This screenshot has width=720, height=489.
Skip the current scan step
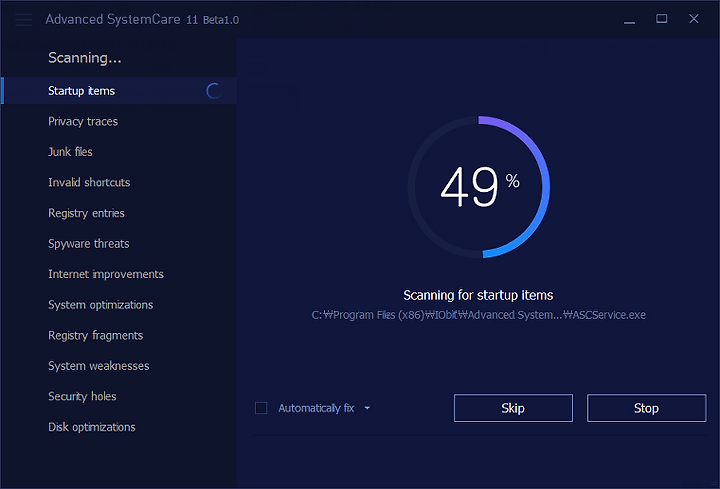(x=513, y=408)
